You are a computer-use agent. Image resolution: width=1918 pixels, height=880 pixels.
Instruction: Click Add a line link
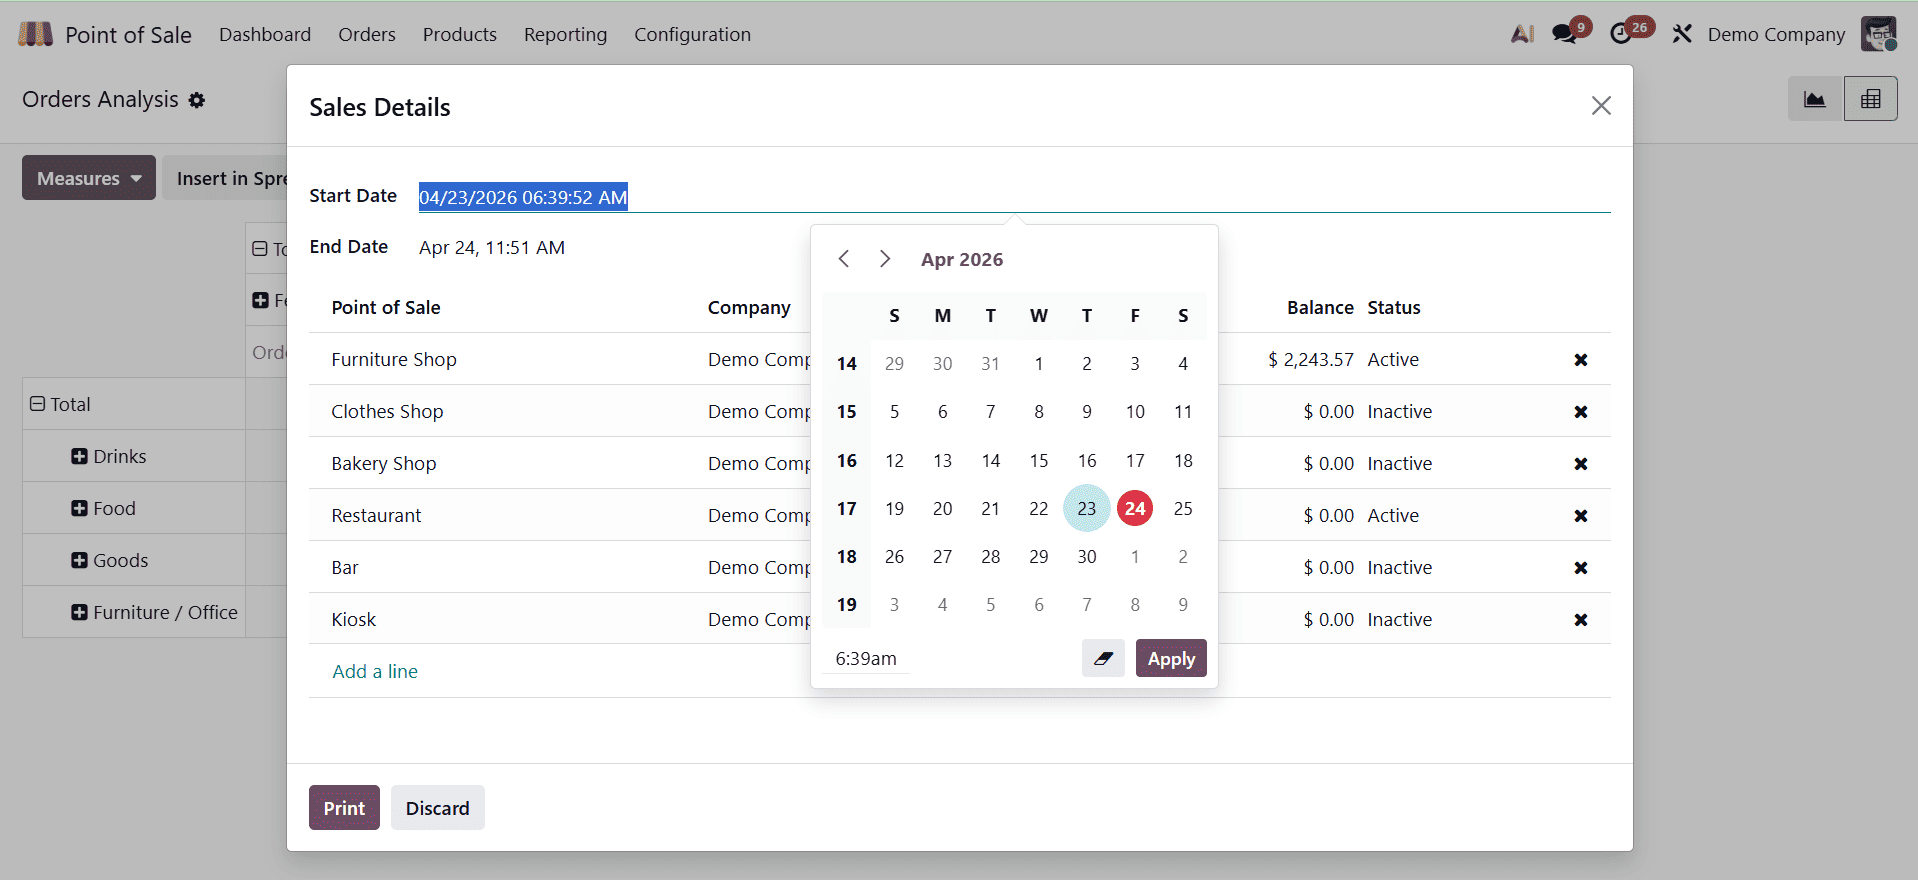[375, 672]
